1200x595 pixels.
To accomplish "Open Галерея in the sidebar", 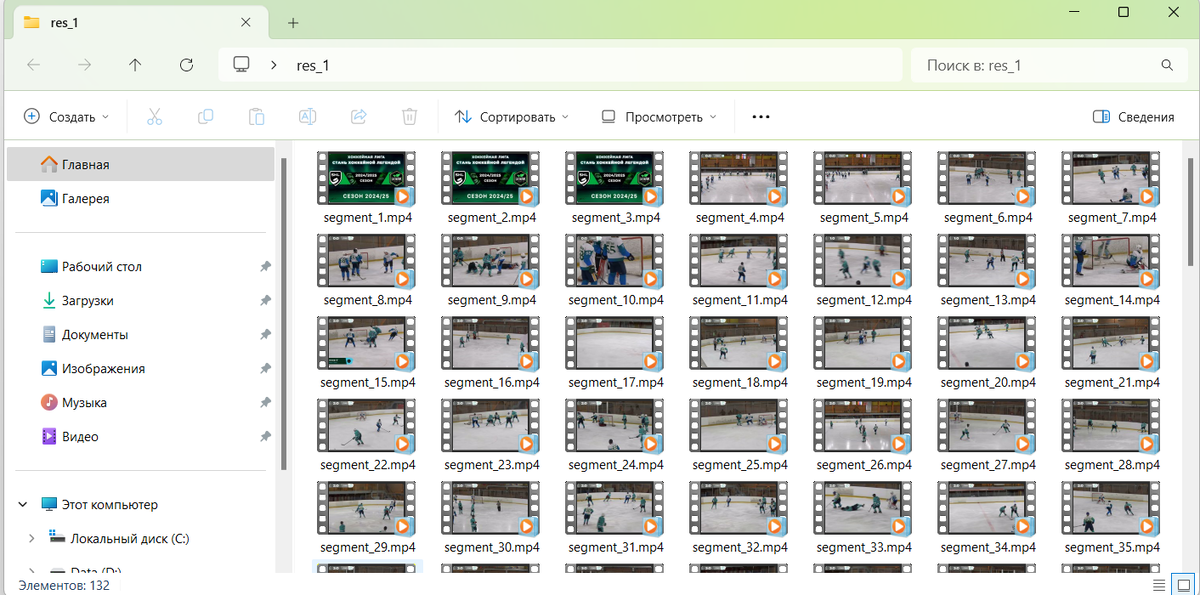I will click(x=140, y=199).
